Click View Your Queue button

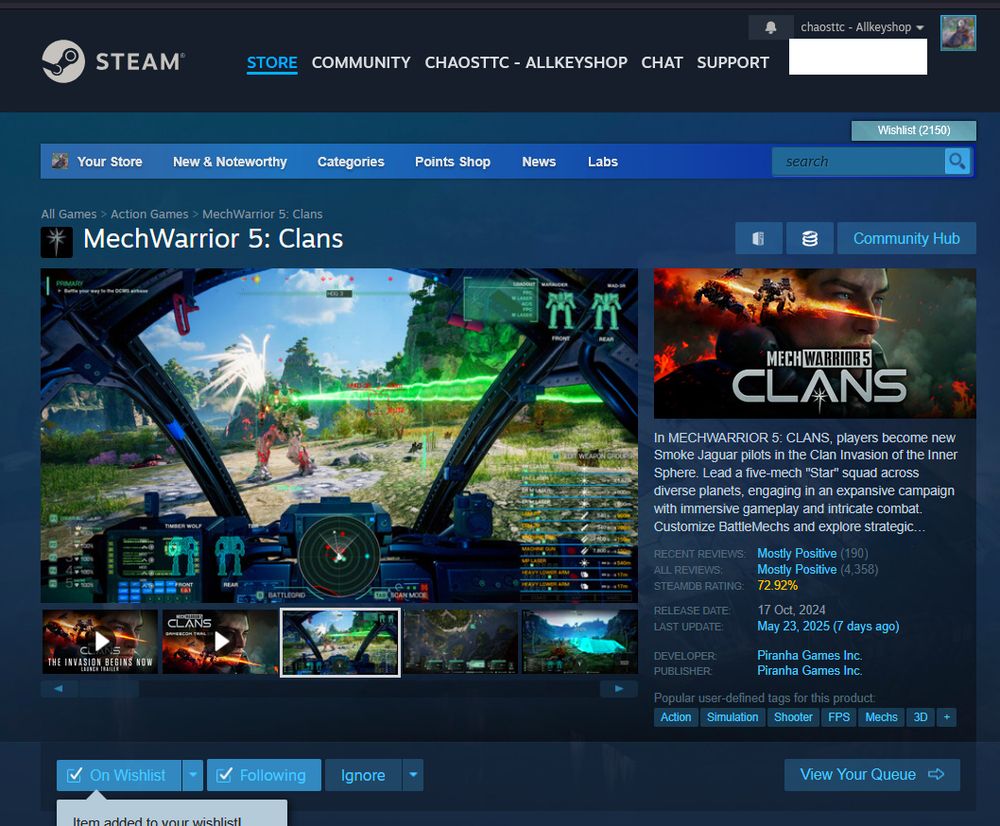(x=872, y=774)
